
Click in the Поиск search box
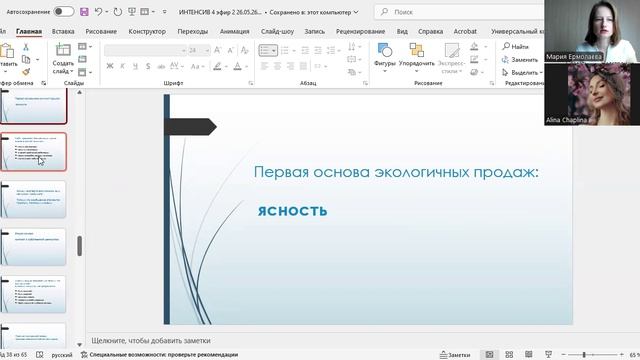click(459, 12)
